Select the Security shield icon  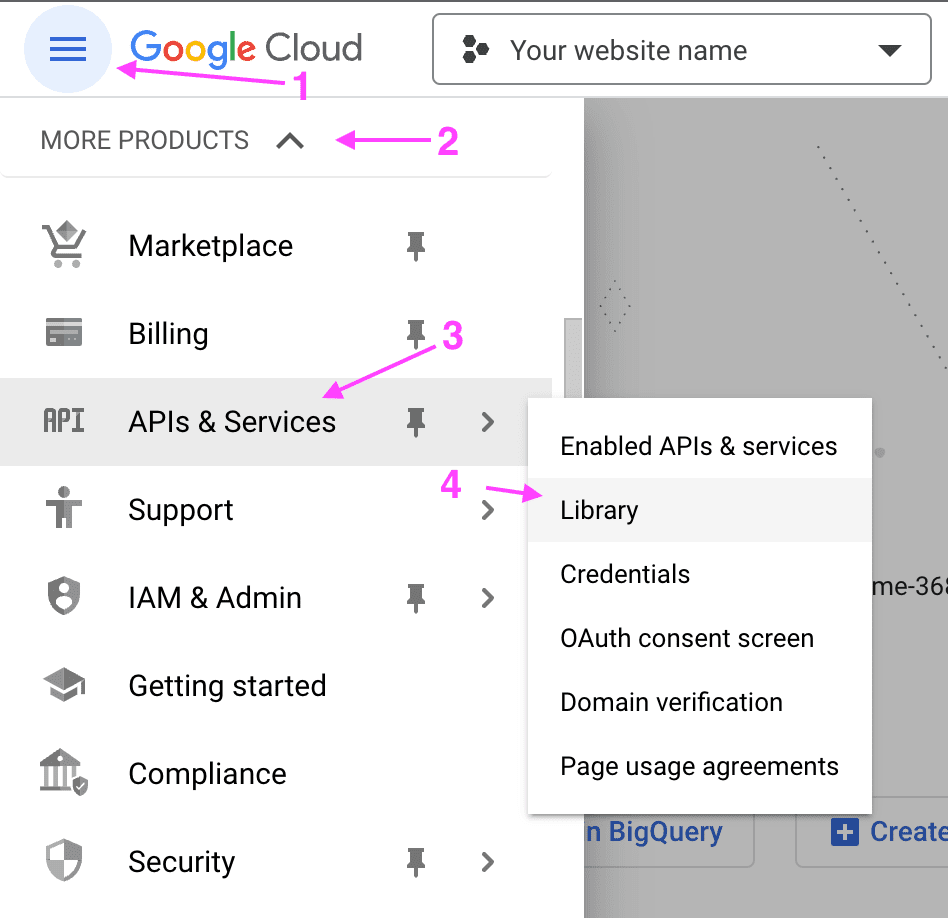point(64,861)
